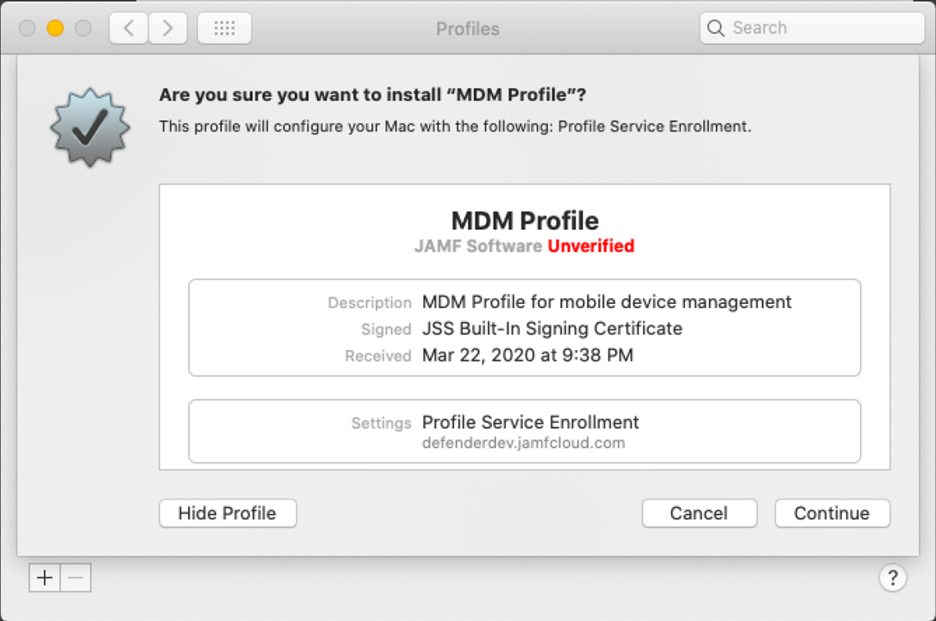
Task: Click the JAMF Software publisher name
Action: tap(478, 246)
